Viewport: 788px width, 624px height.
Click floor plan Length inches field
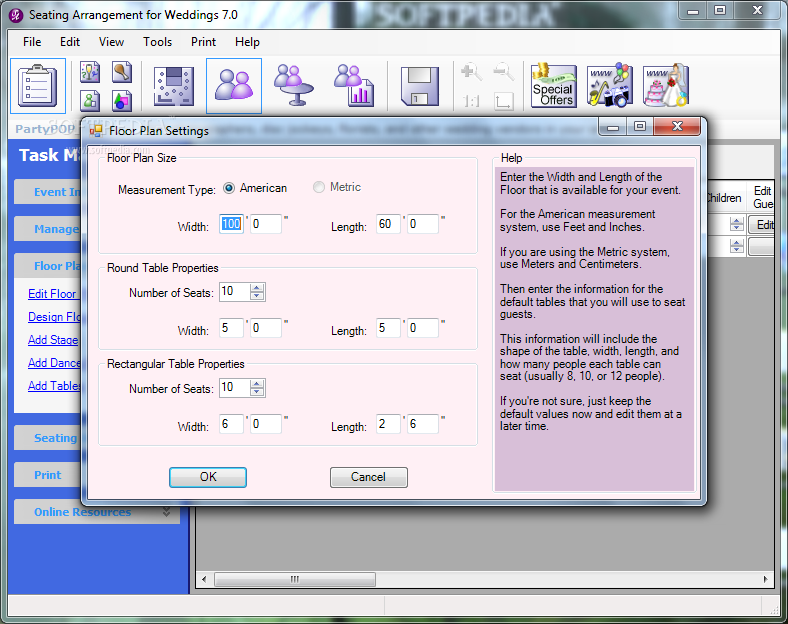[x=423, y=224]
